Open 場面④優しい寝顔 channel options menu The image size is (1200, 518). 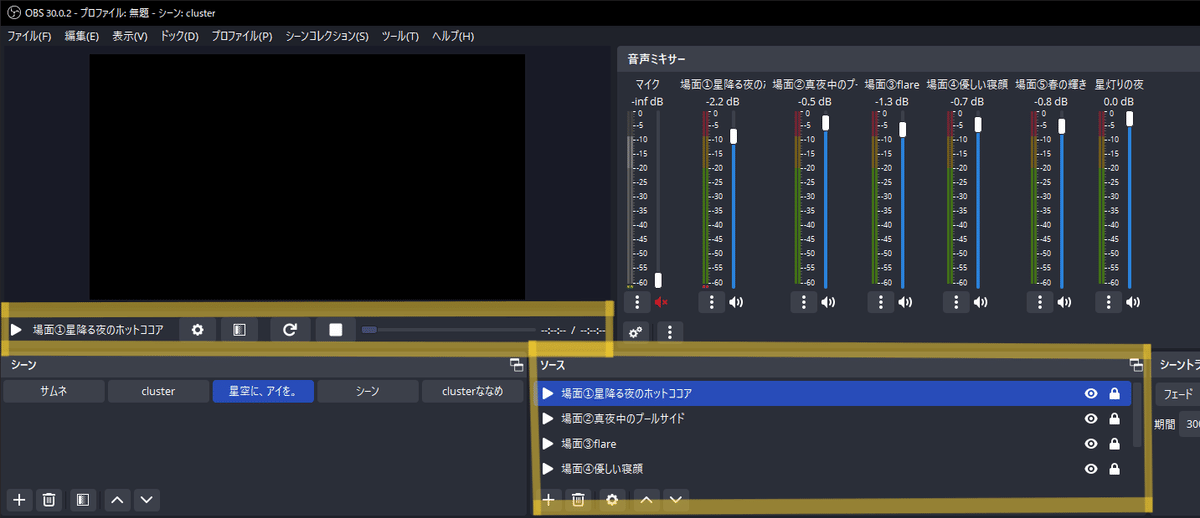[955, 302]
